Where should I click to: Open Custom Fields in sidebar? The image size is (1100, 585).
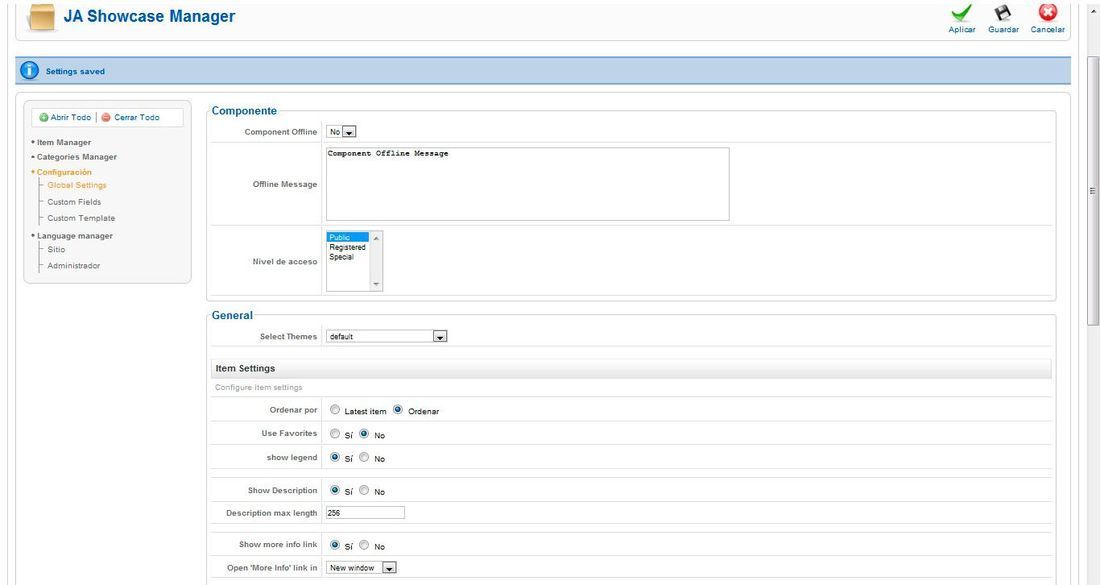pyautogui.click(x=74, y=202)
